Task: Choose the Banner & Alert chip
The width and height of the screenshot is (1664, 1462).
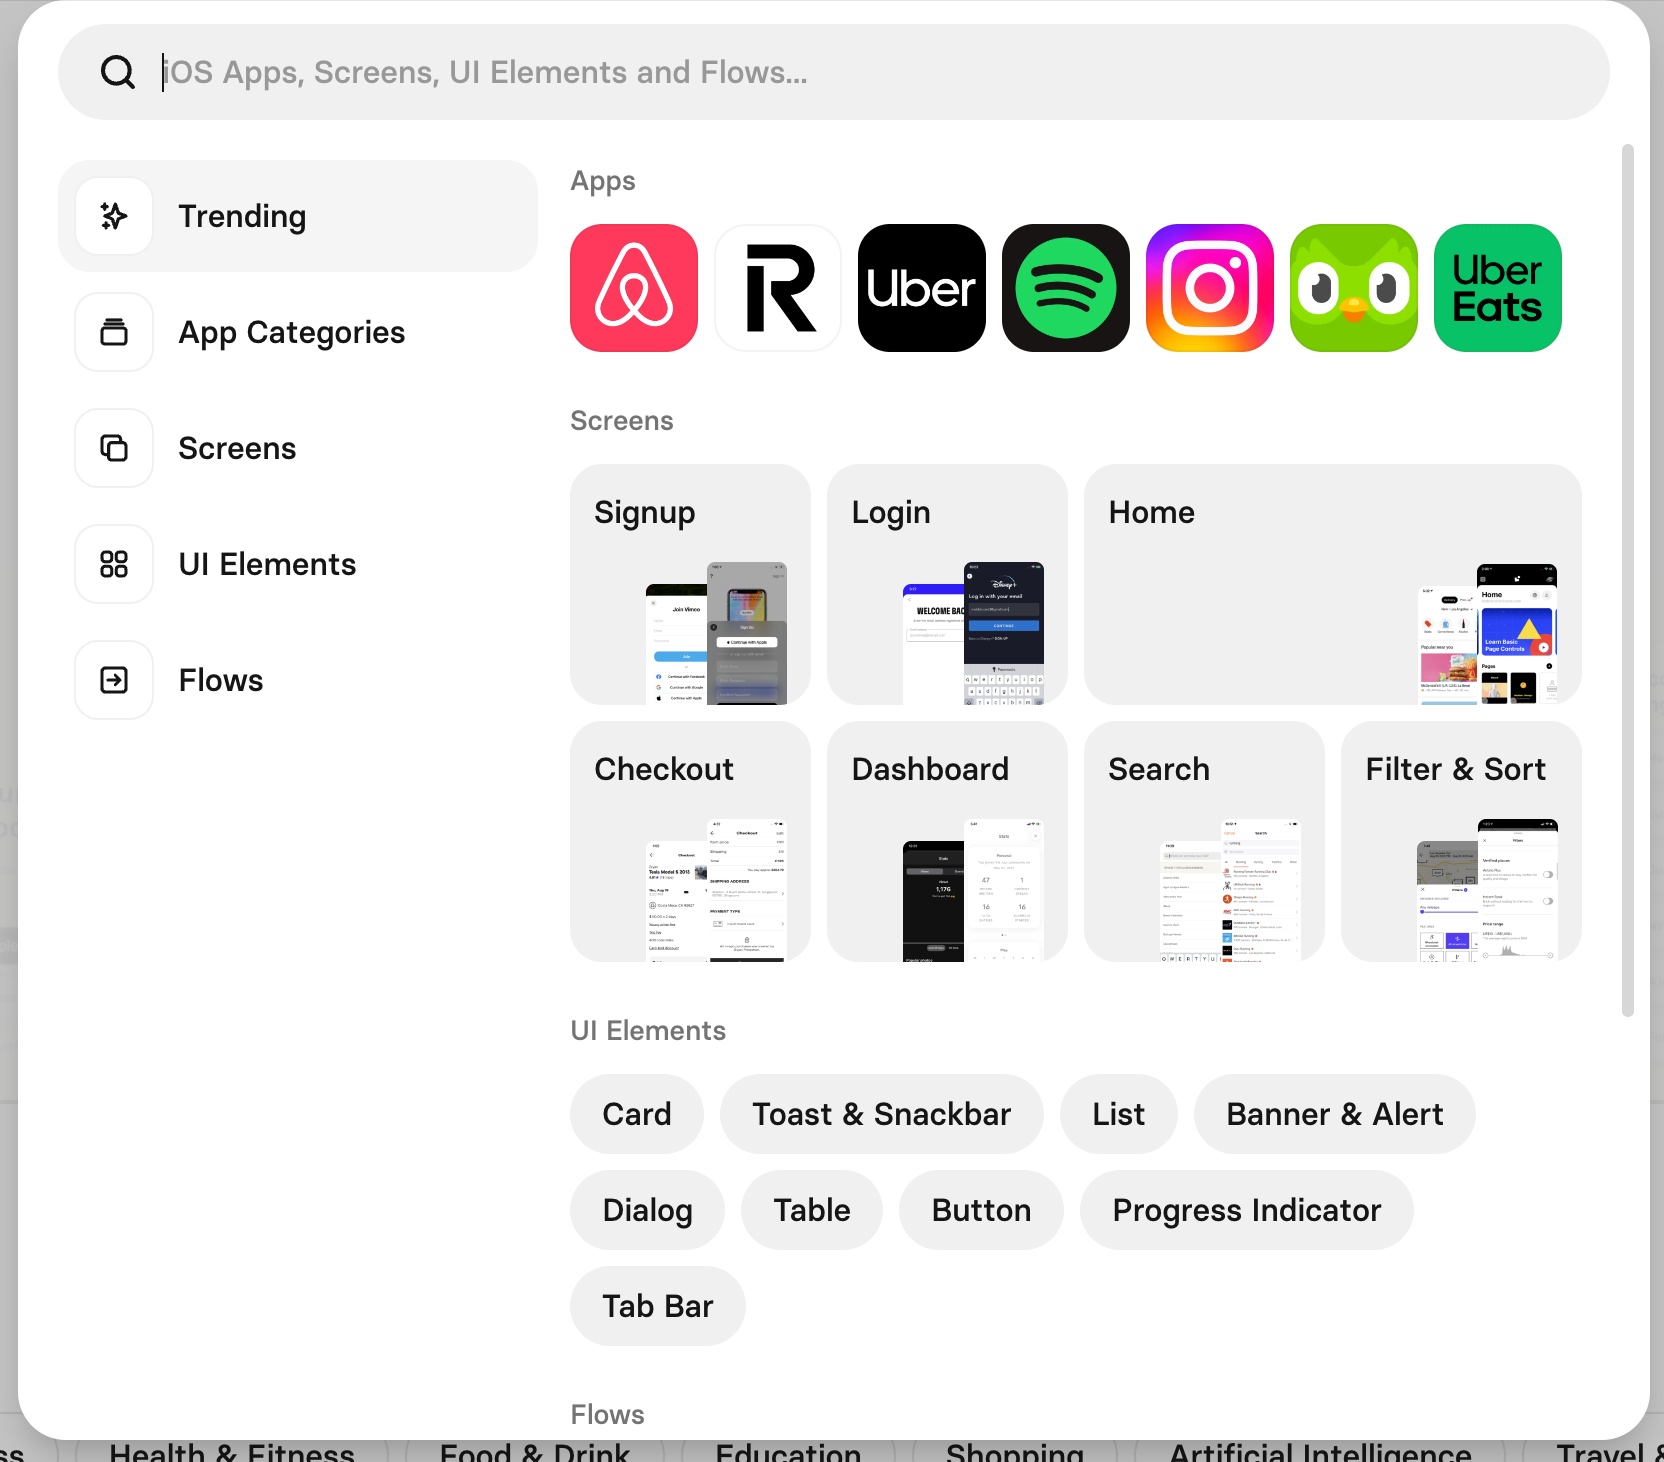Action: click(1335, 1114)
